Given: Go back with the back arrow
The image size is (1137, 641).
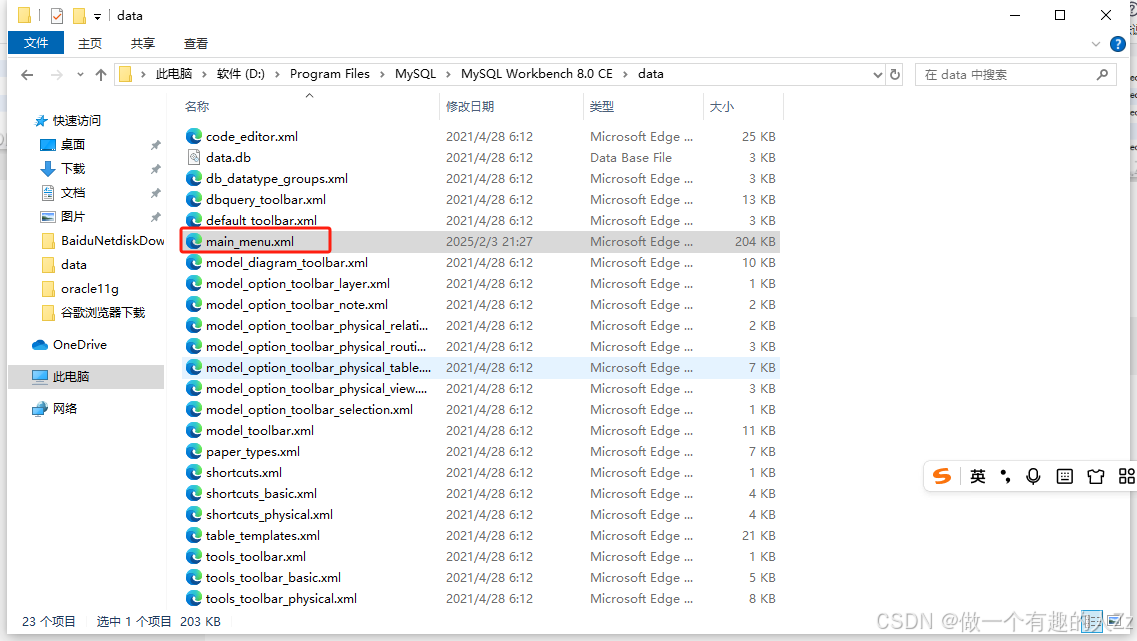Looking at the screenshot, I should click(x=27, y=74).
